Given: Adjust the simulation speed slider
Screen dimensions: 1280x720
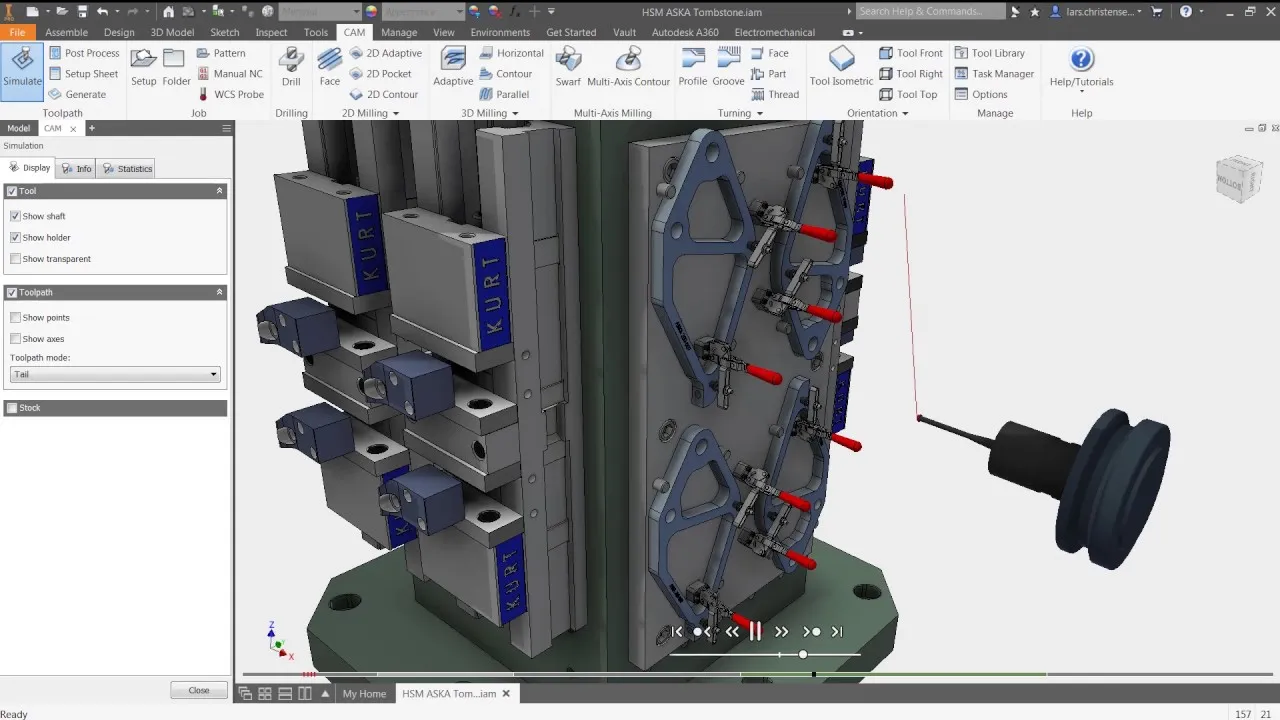Looking at the screenshot, I should click(x=803, y=654).
